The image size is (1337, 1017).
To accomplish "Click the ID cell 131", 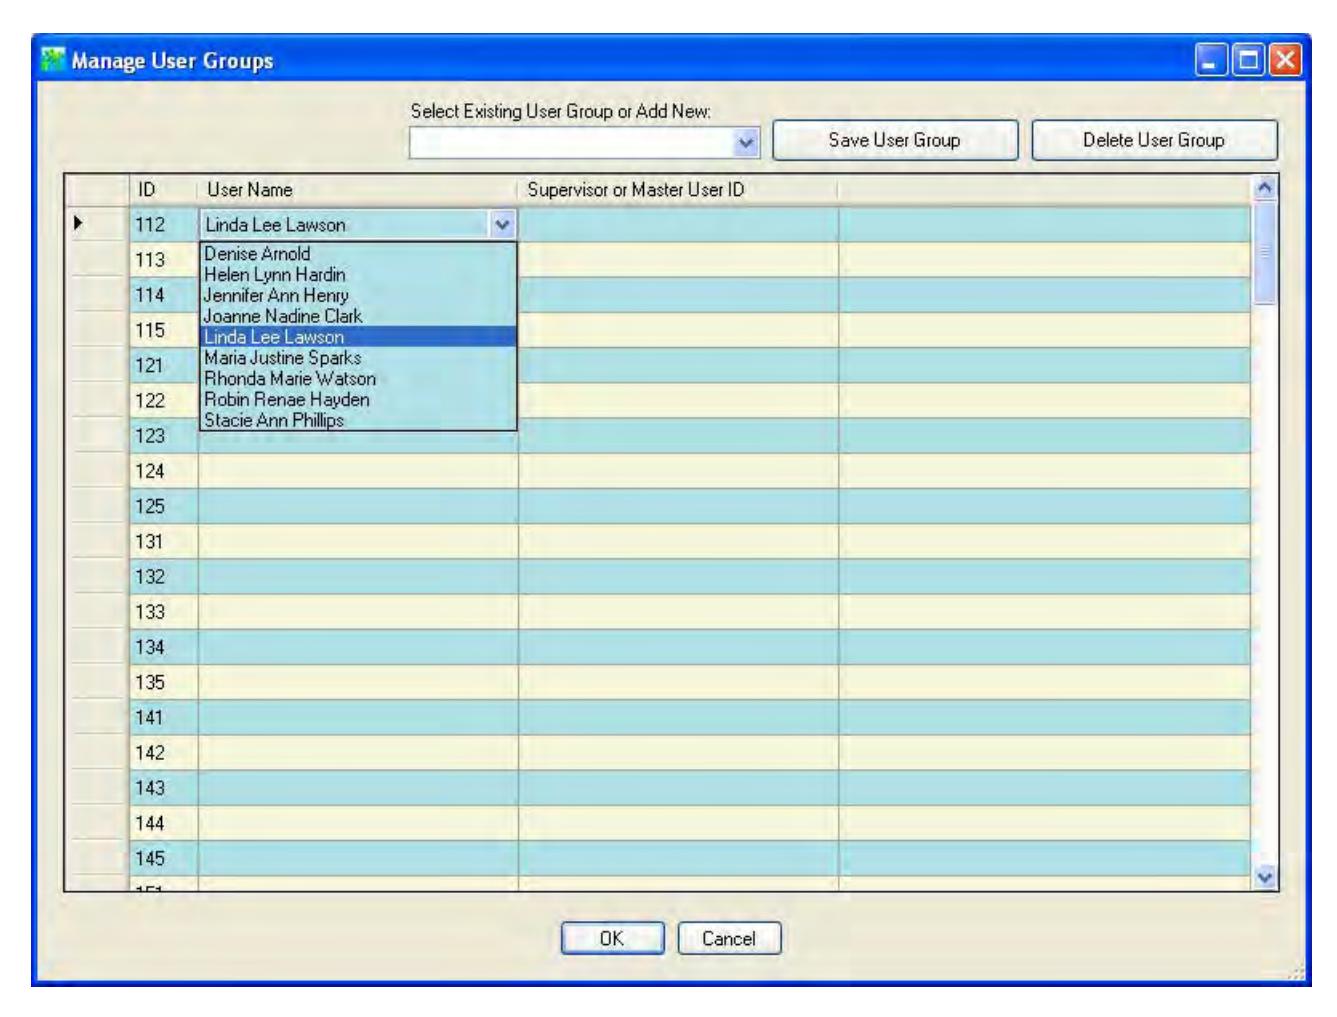I will (x=164, y=541).
